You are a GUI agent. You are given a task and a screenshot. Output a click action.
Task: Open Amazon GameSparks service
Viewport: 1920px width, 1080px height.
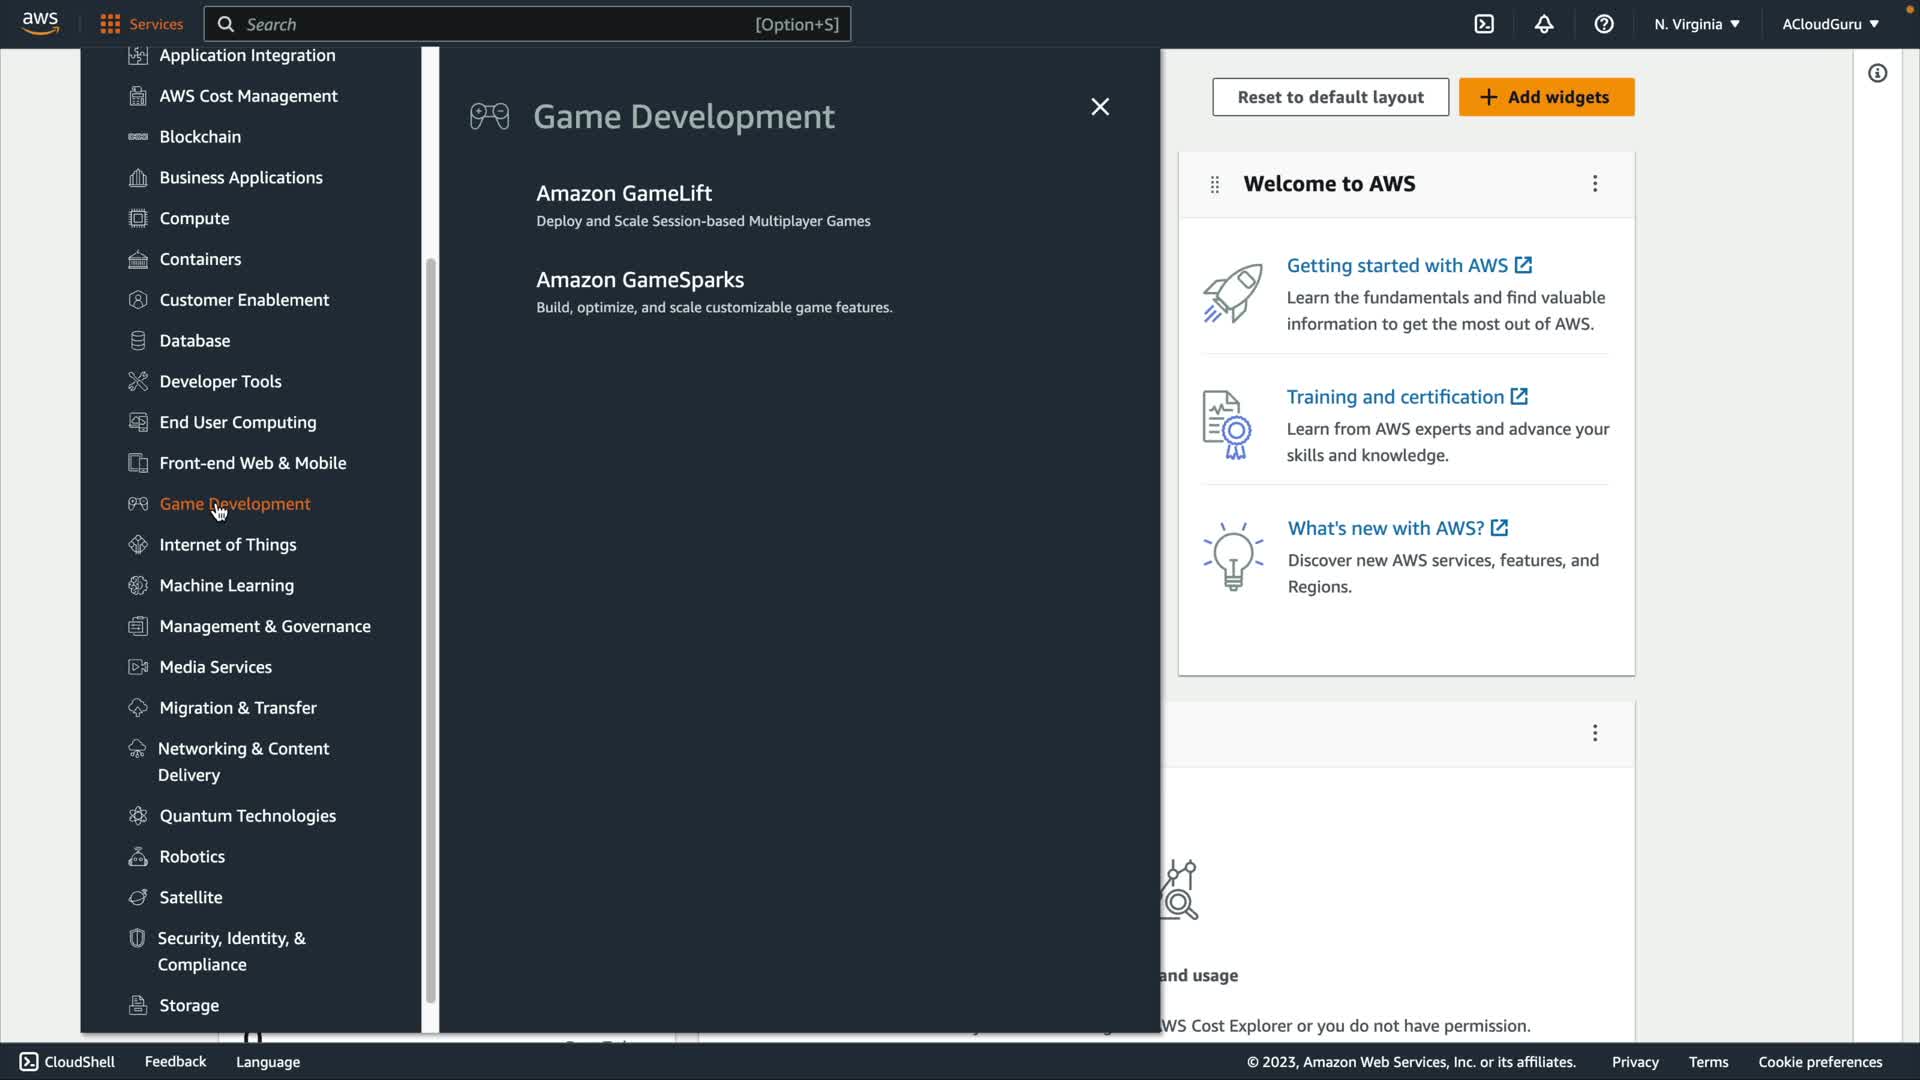click(640, 280)
